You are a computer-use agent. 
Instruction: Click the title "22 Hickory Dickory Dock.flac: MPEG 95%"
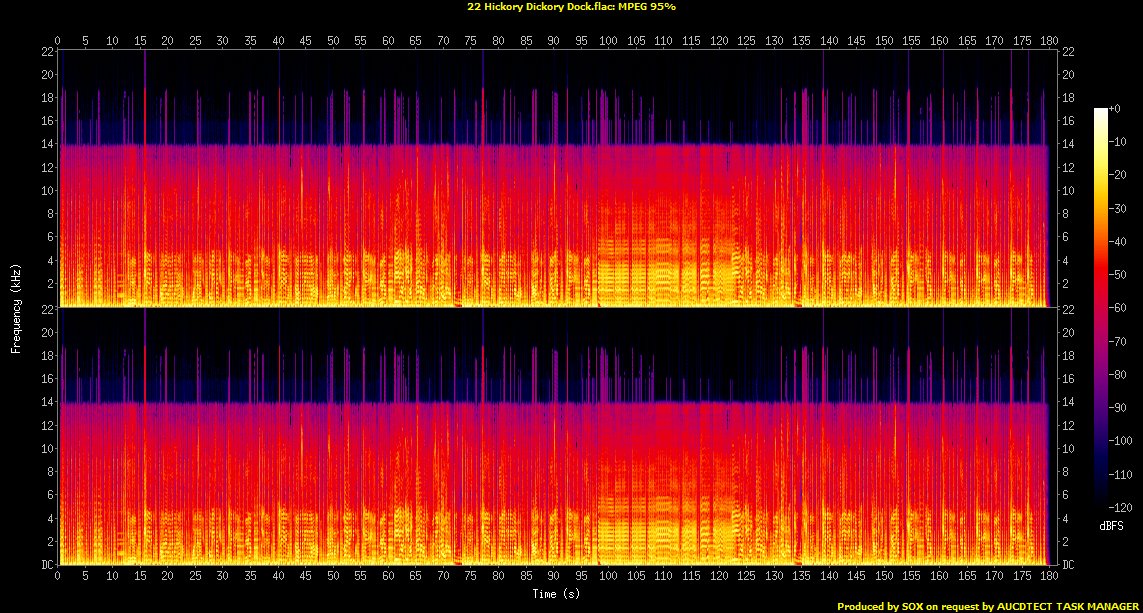571,6
